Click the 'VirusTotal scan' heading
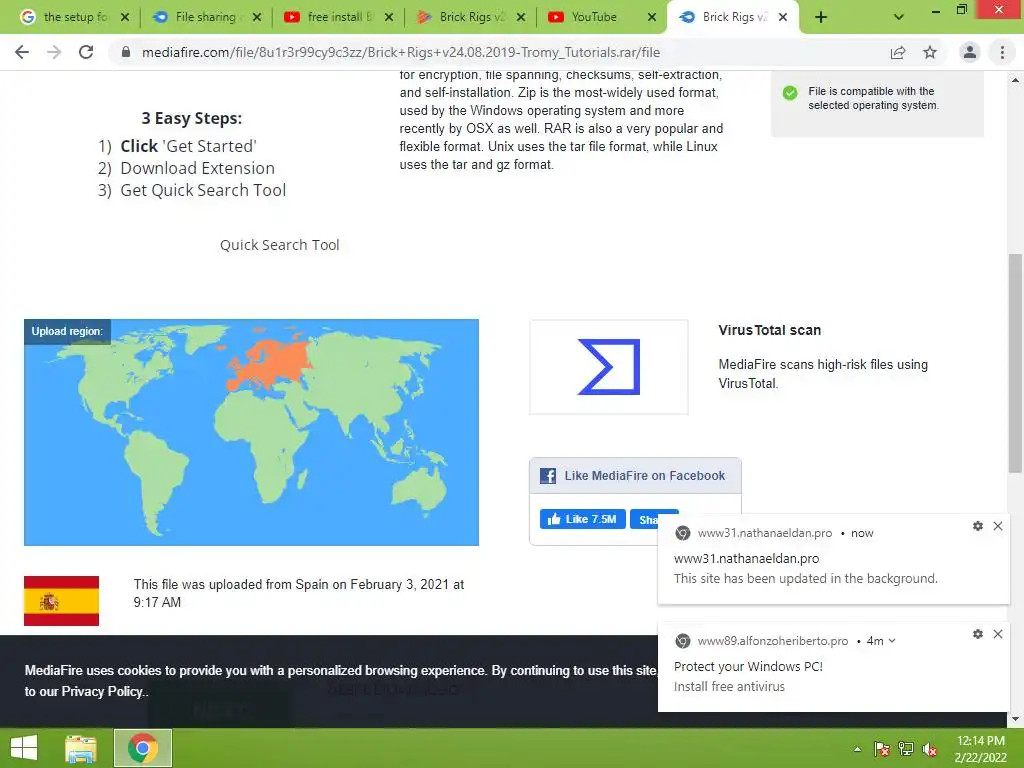The image size is (1024, 768). click(769, 330)
